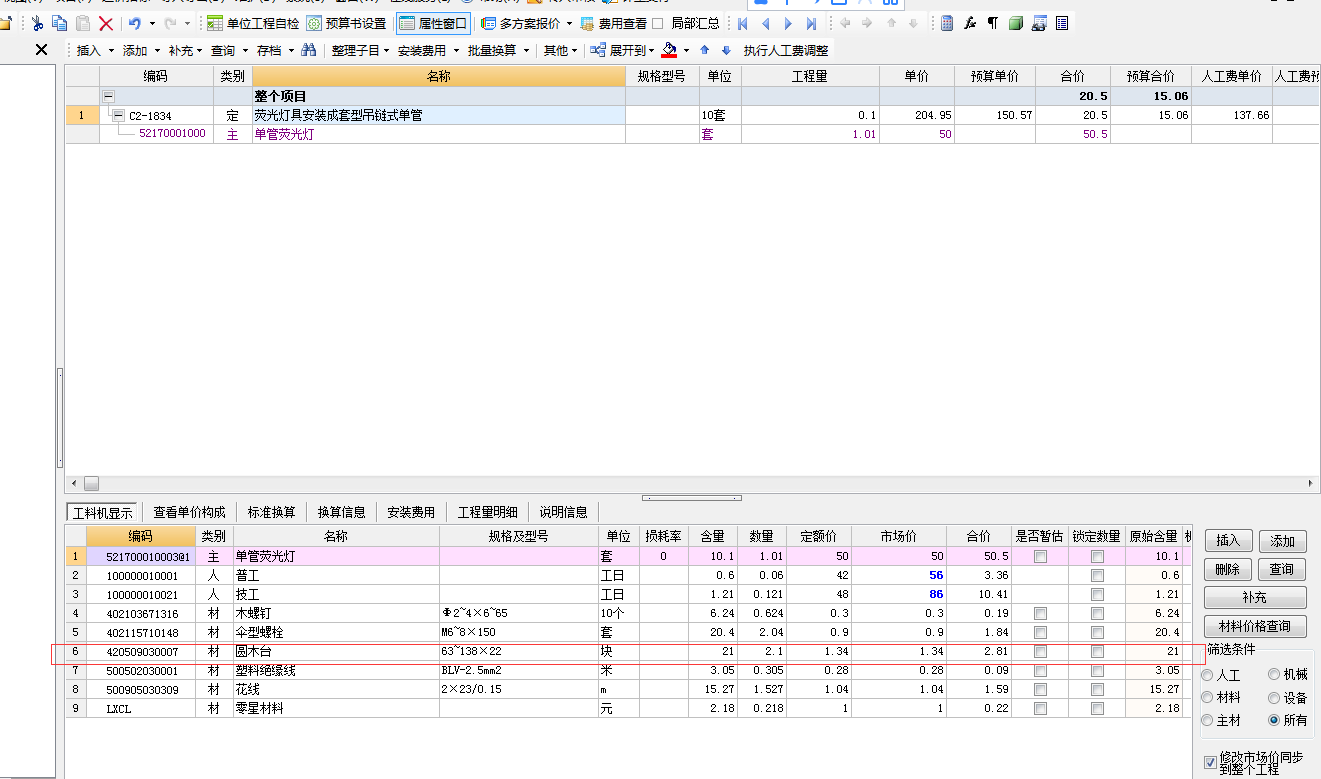Click the paragraph mark icon
The height and width of the screenshot is (779, 1321).
993,23
